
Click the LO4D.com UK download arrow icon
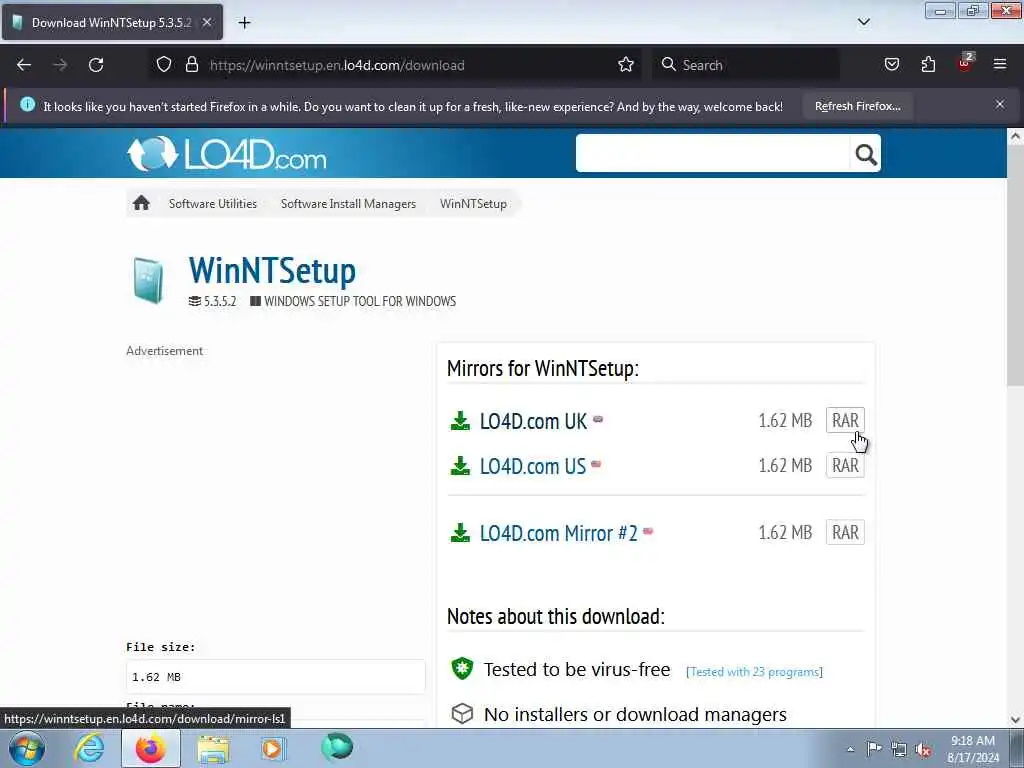pos(460,421)
